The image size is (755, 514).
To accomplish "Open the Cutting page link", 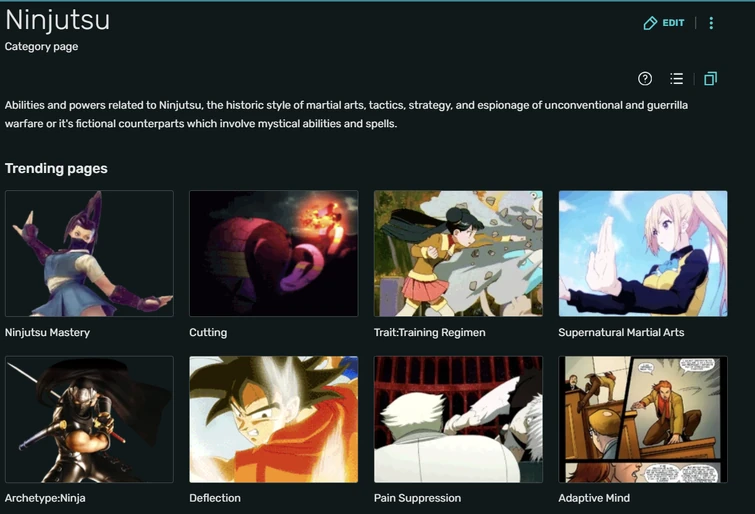I will click(x=208, y=332).
